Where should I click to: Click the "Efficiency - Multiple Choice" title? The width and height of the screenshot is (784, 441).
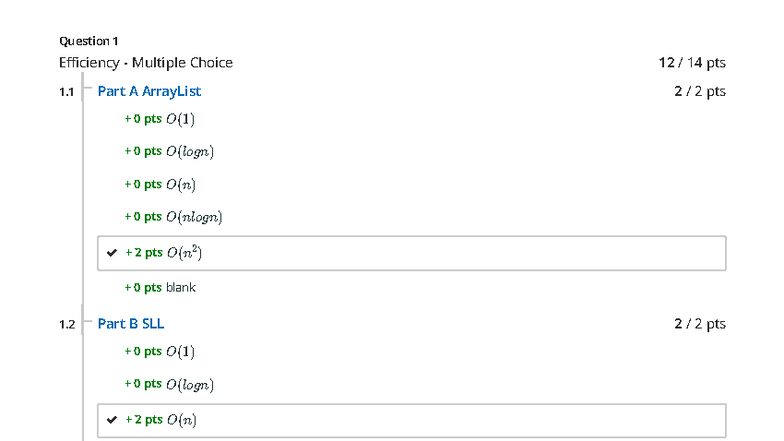146,63
